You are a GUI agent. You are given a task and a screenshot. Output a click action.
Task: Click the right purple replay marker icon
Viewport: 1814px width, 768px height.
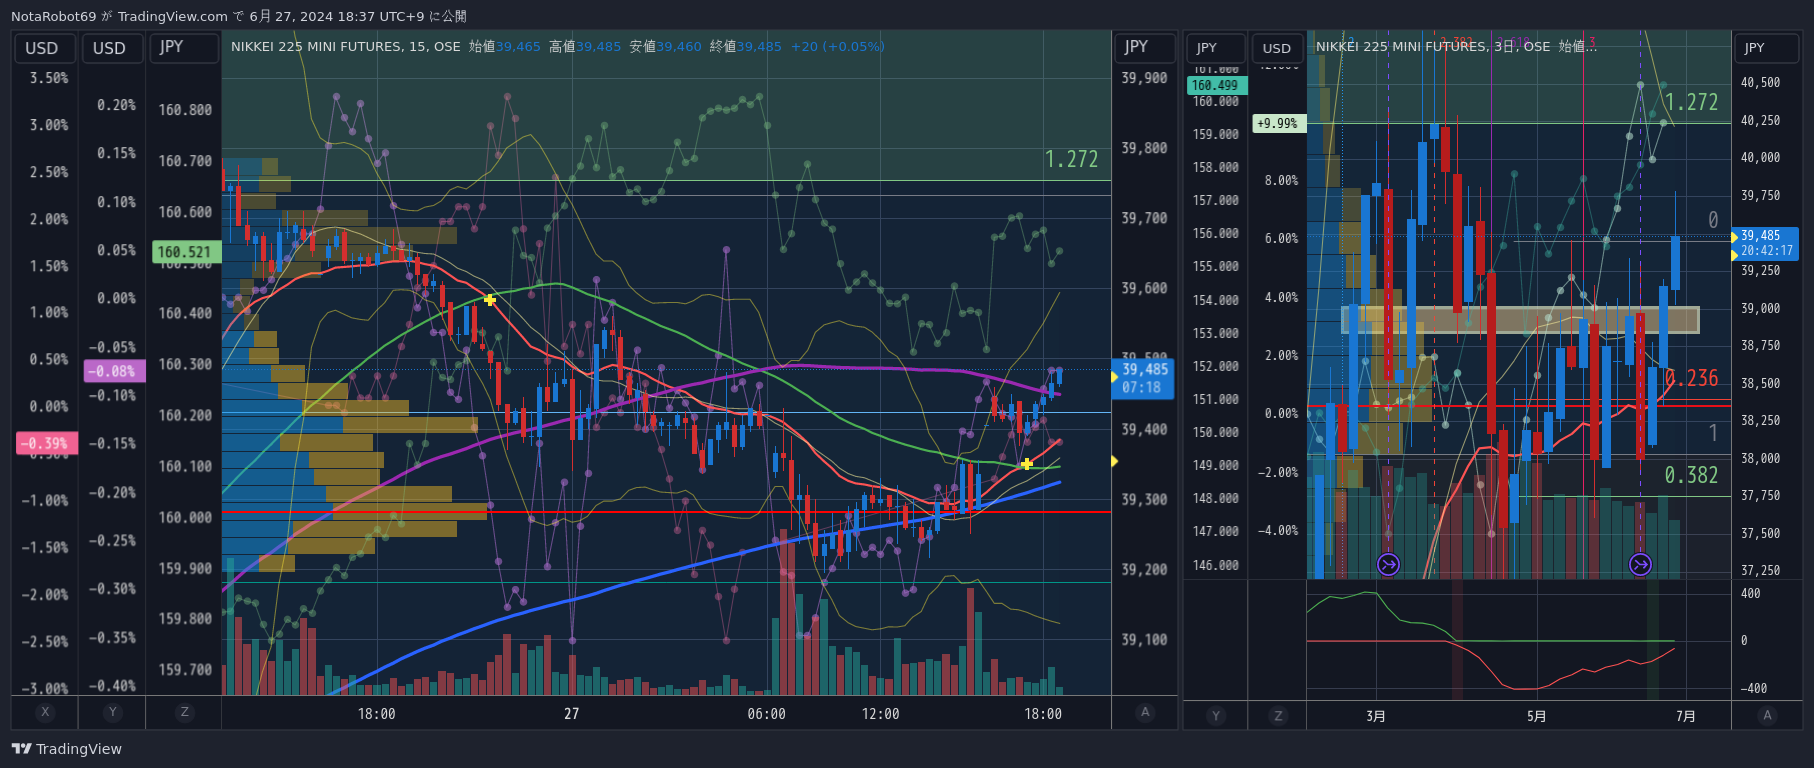[1640, 565]
